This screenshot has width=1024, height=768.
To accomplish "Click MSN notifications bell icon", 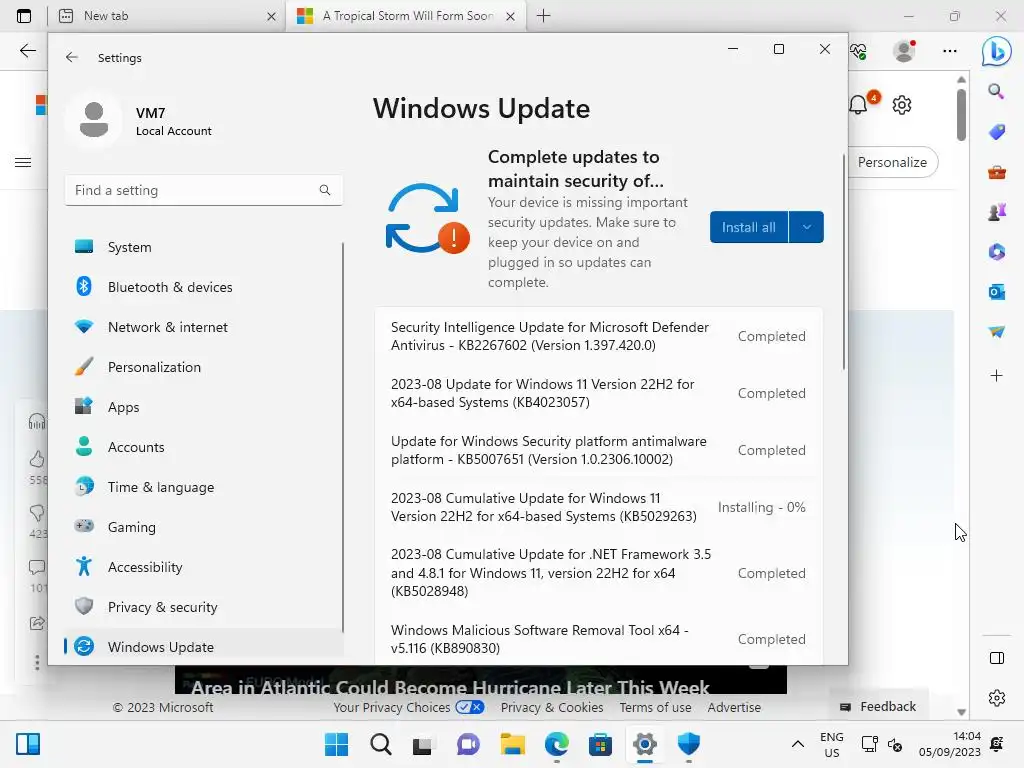I will pyautogui.click(x=859, y=104).
